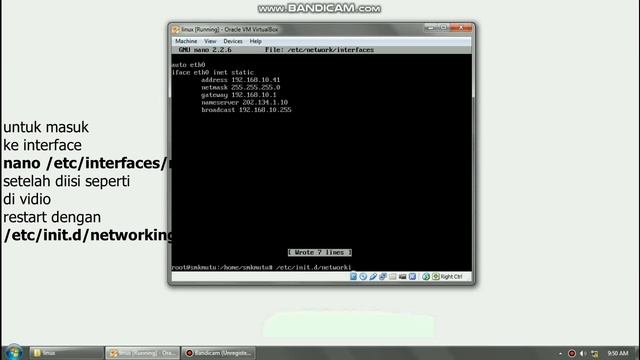Click the virtualization features status icon
640x360 pixels.
412,276
